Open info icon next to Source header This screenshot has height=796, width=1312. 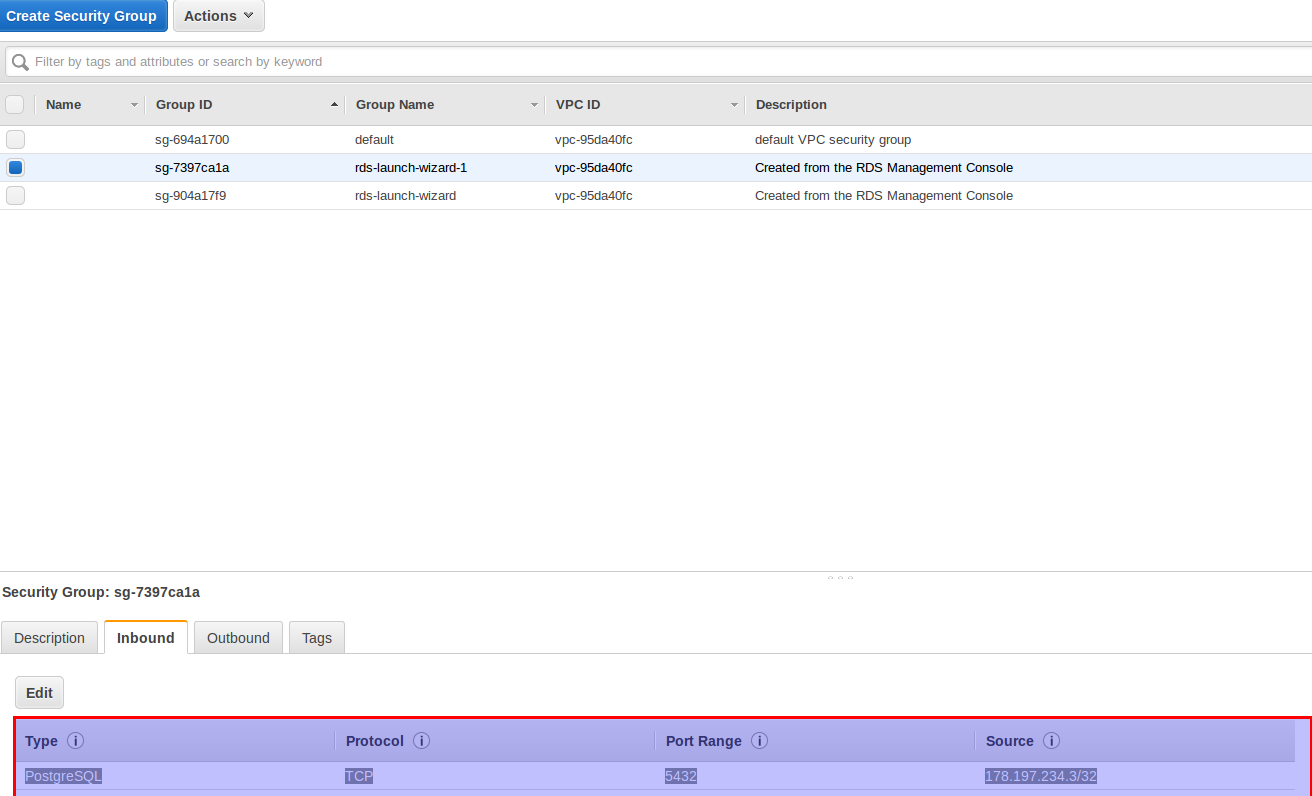tap(1051, 741)
